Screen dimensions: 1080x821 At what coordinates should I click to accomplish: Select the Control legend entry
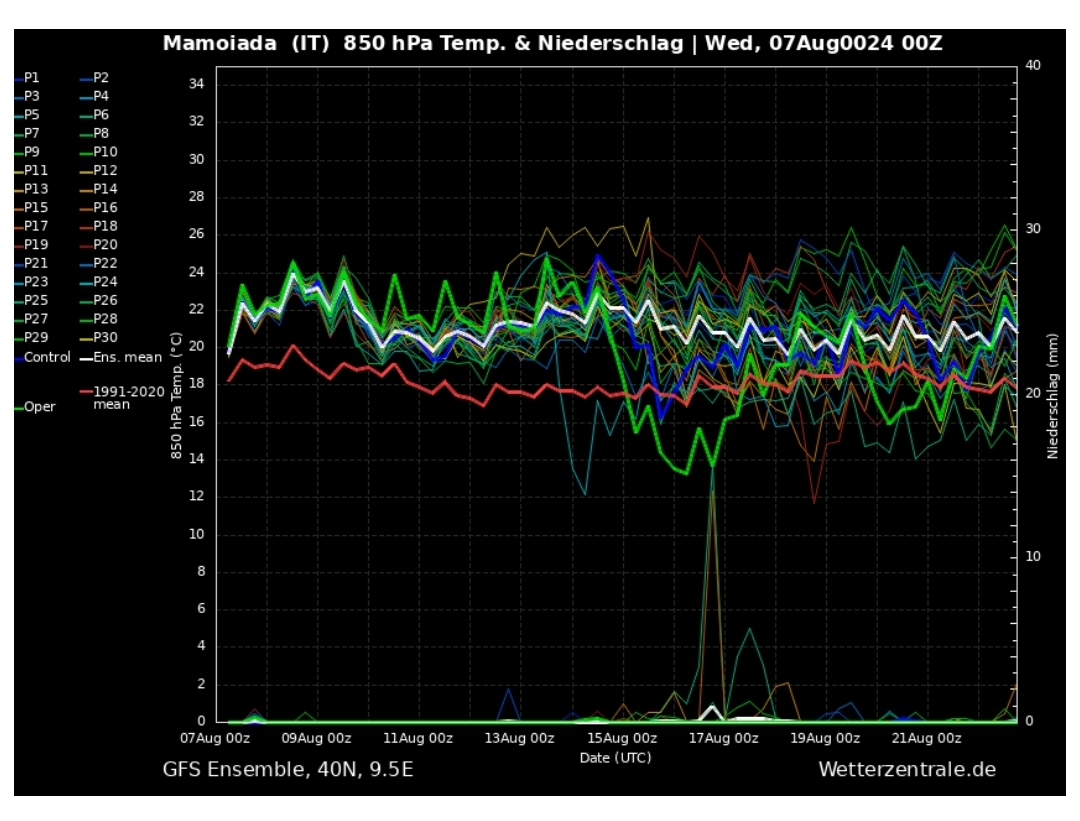point(46,357)
